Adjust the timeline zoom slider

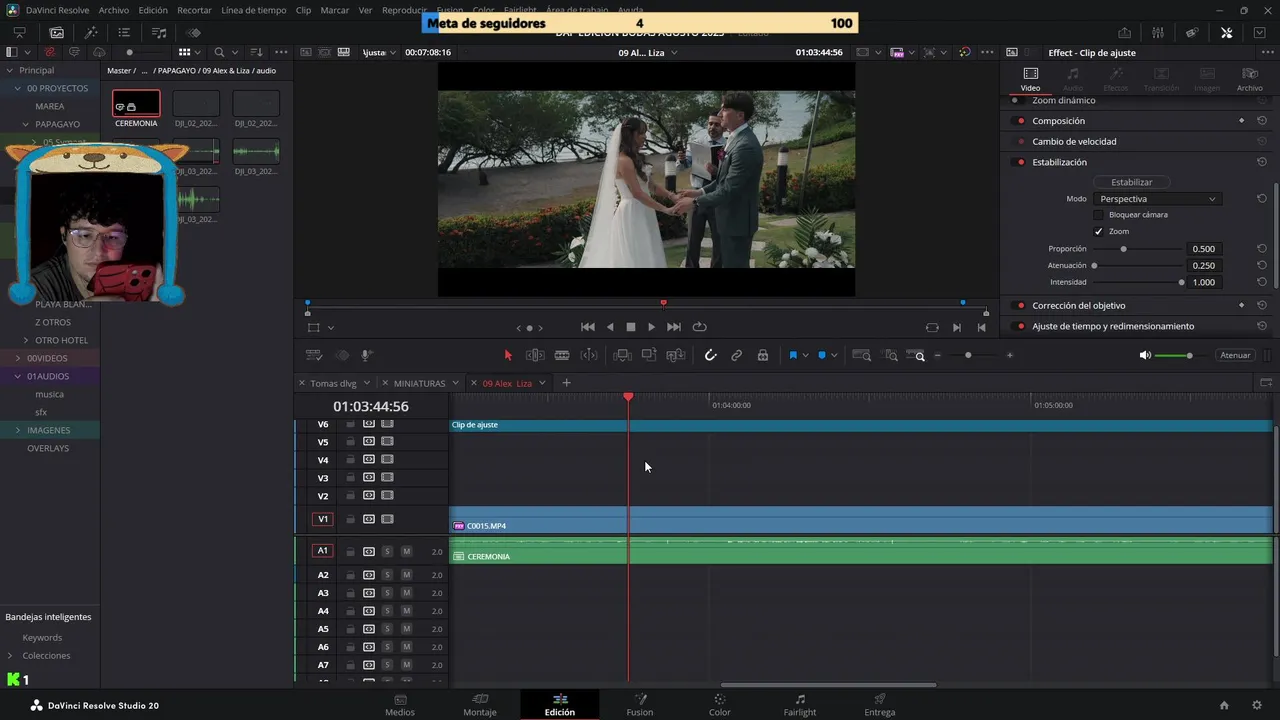tap(968, 355)
